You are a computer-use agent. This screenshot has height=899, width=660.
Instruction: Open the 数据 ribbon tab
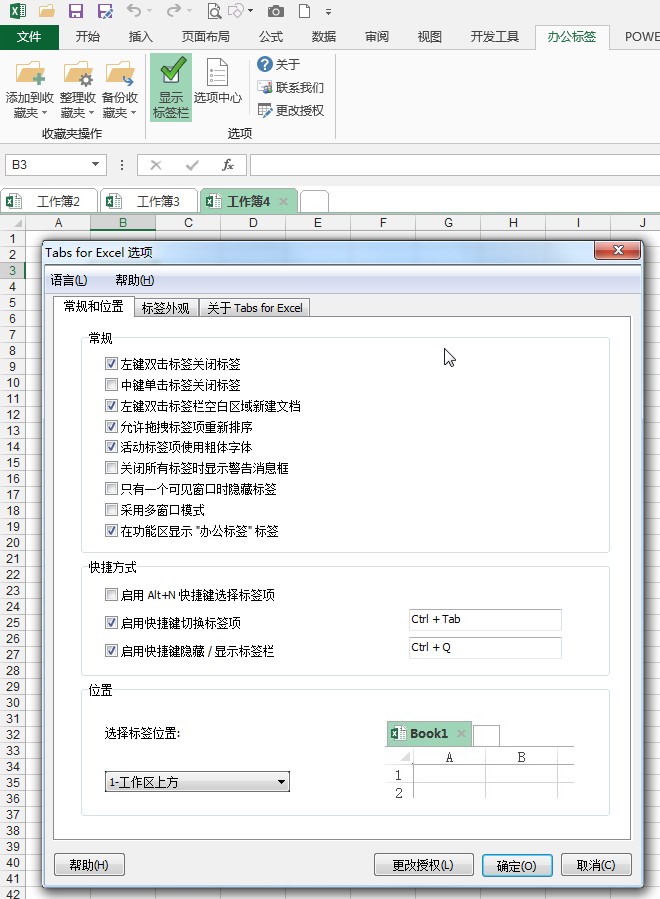pos(324,37)
